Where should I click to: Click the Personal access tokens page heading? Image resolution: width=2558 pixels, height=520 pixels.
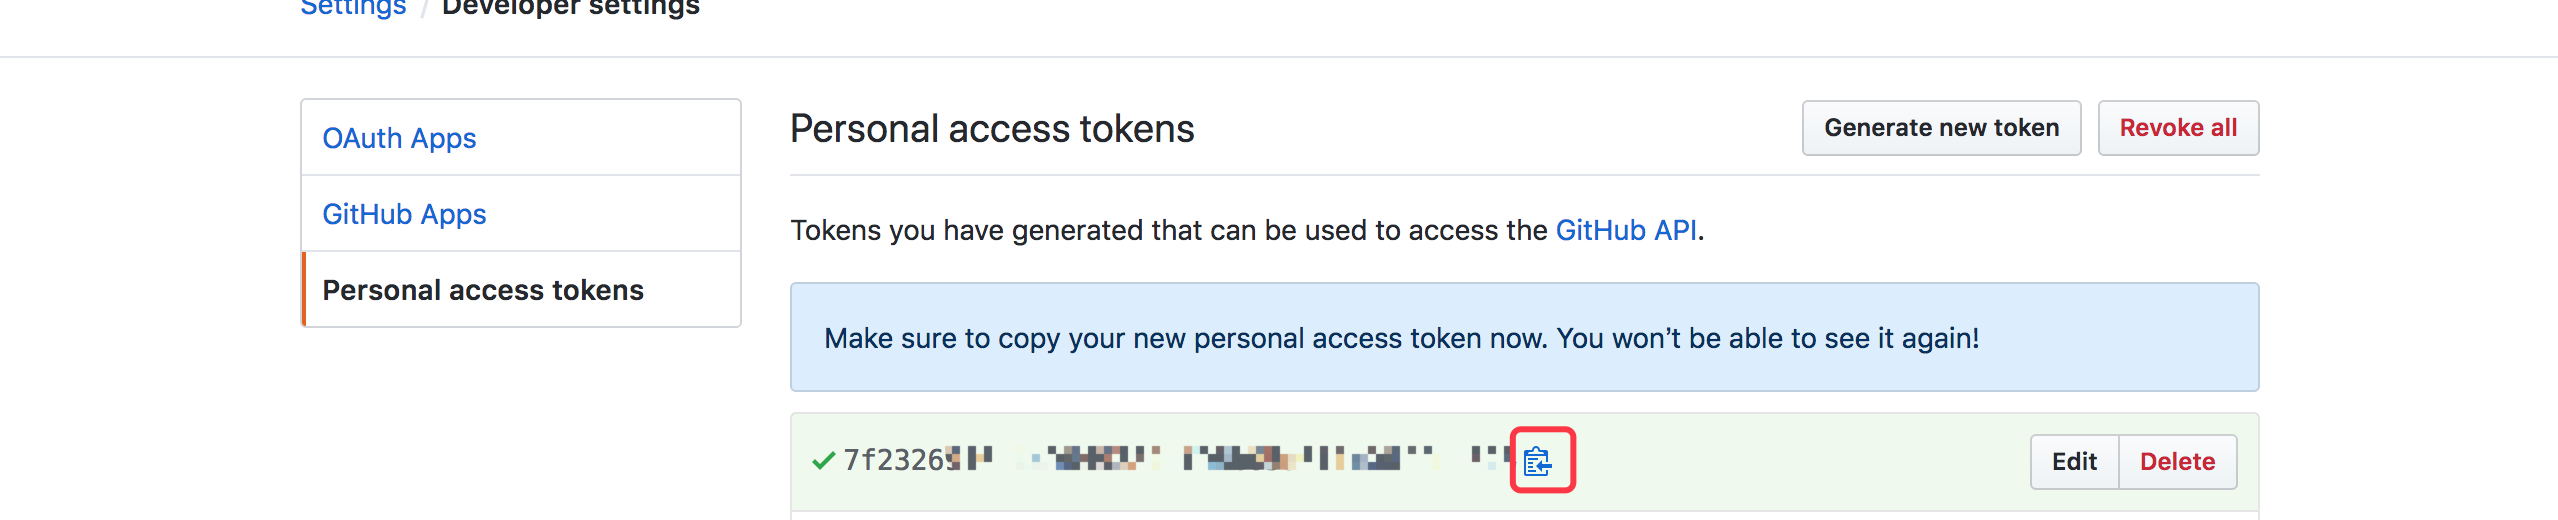(x=992, y=129)
